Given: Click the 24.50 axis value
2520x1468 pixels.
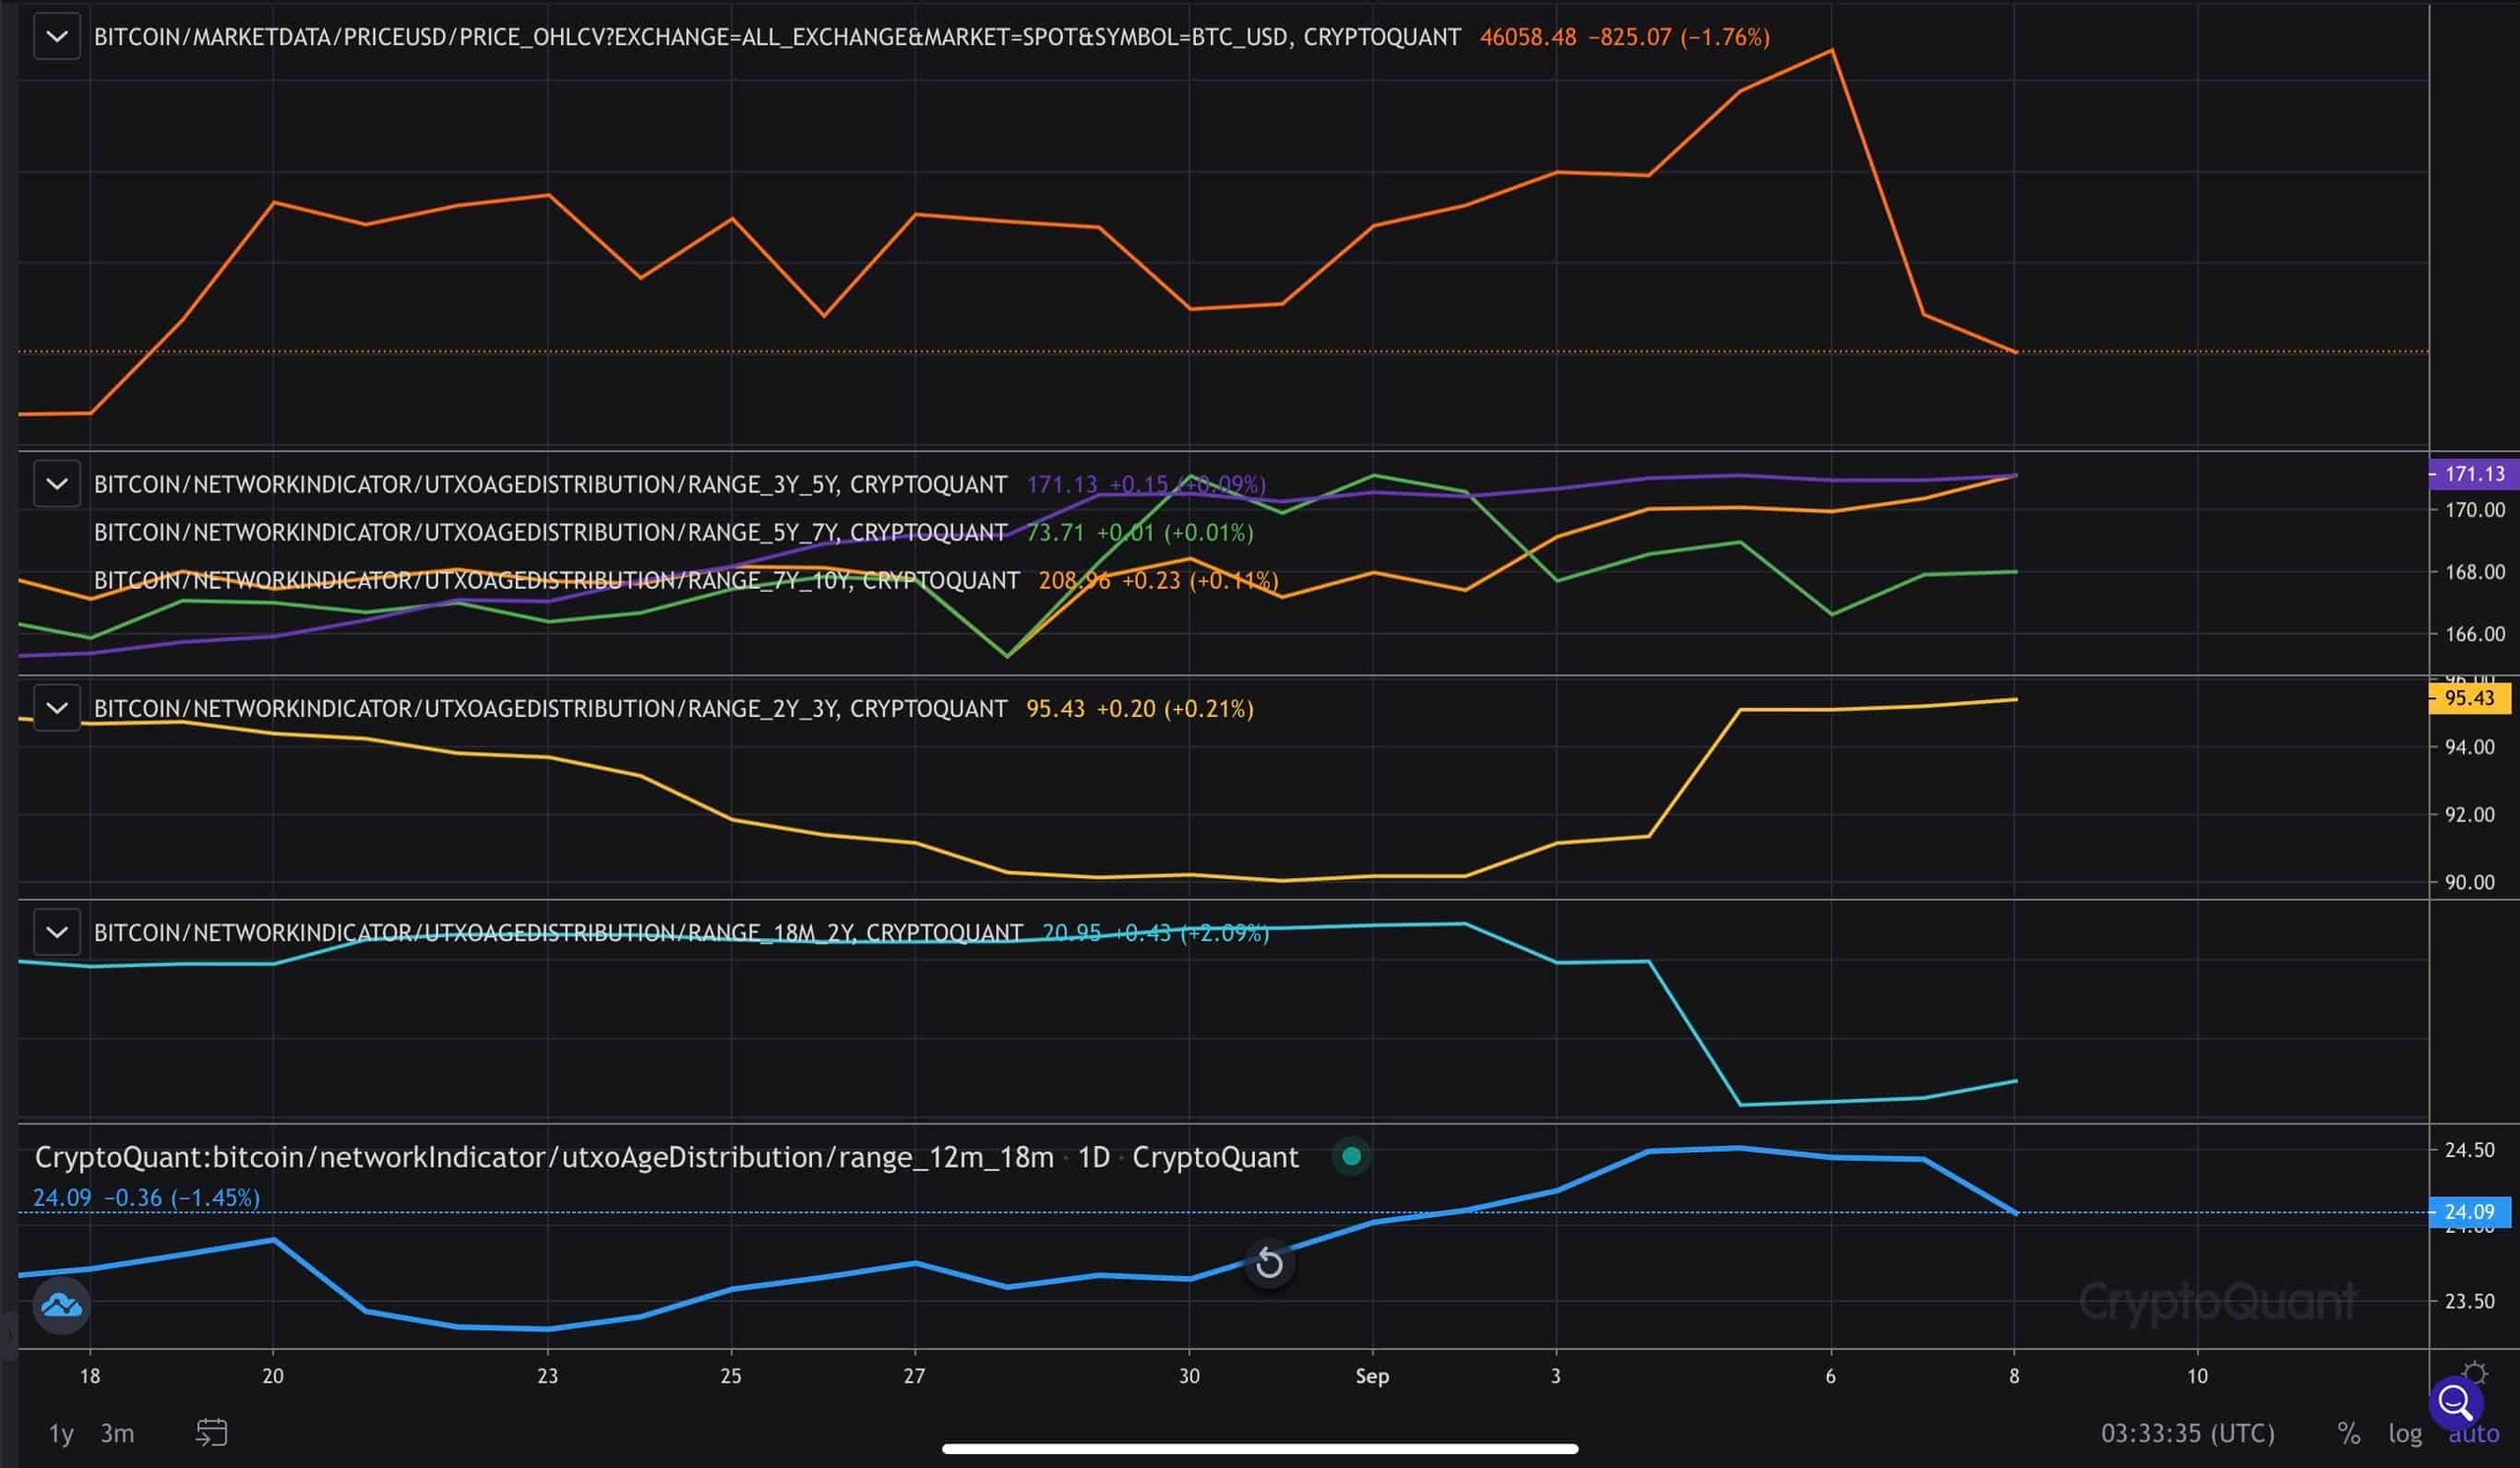Looking at the screenshot, I should click(x=2469, y=1150).
